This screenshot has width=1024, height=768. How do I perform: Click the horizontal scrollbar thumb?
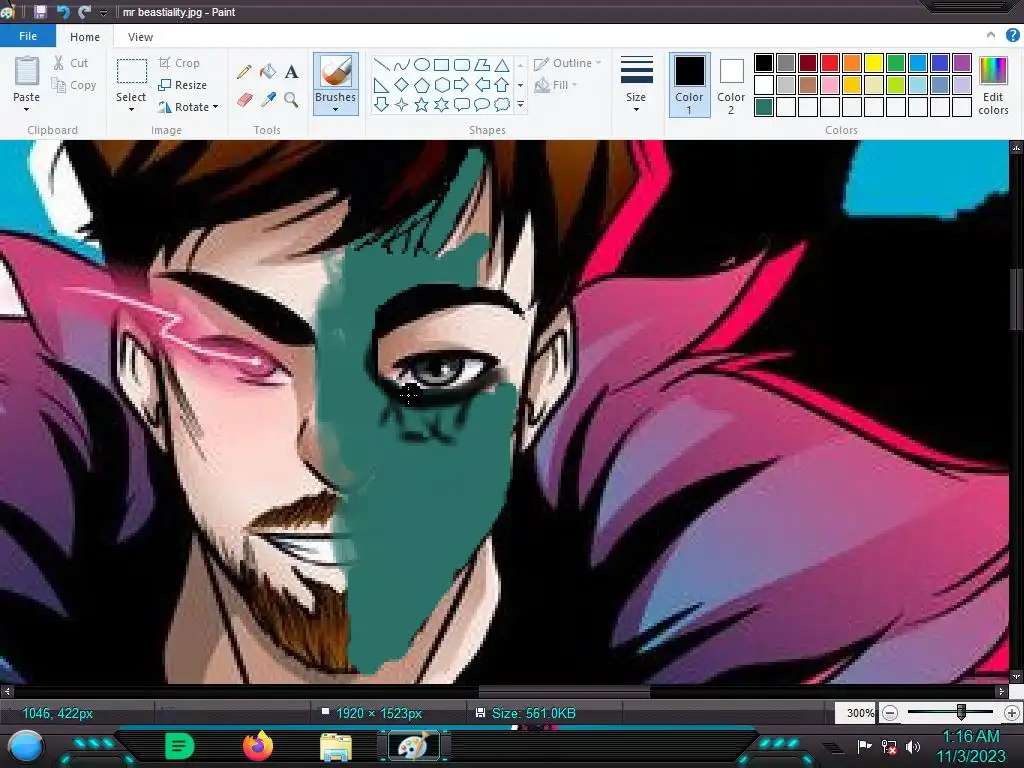(x=564, y=691)
